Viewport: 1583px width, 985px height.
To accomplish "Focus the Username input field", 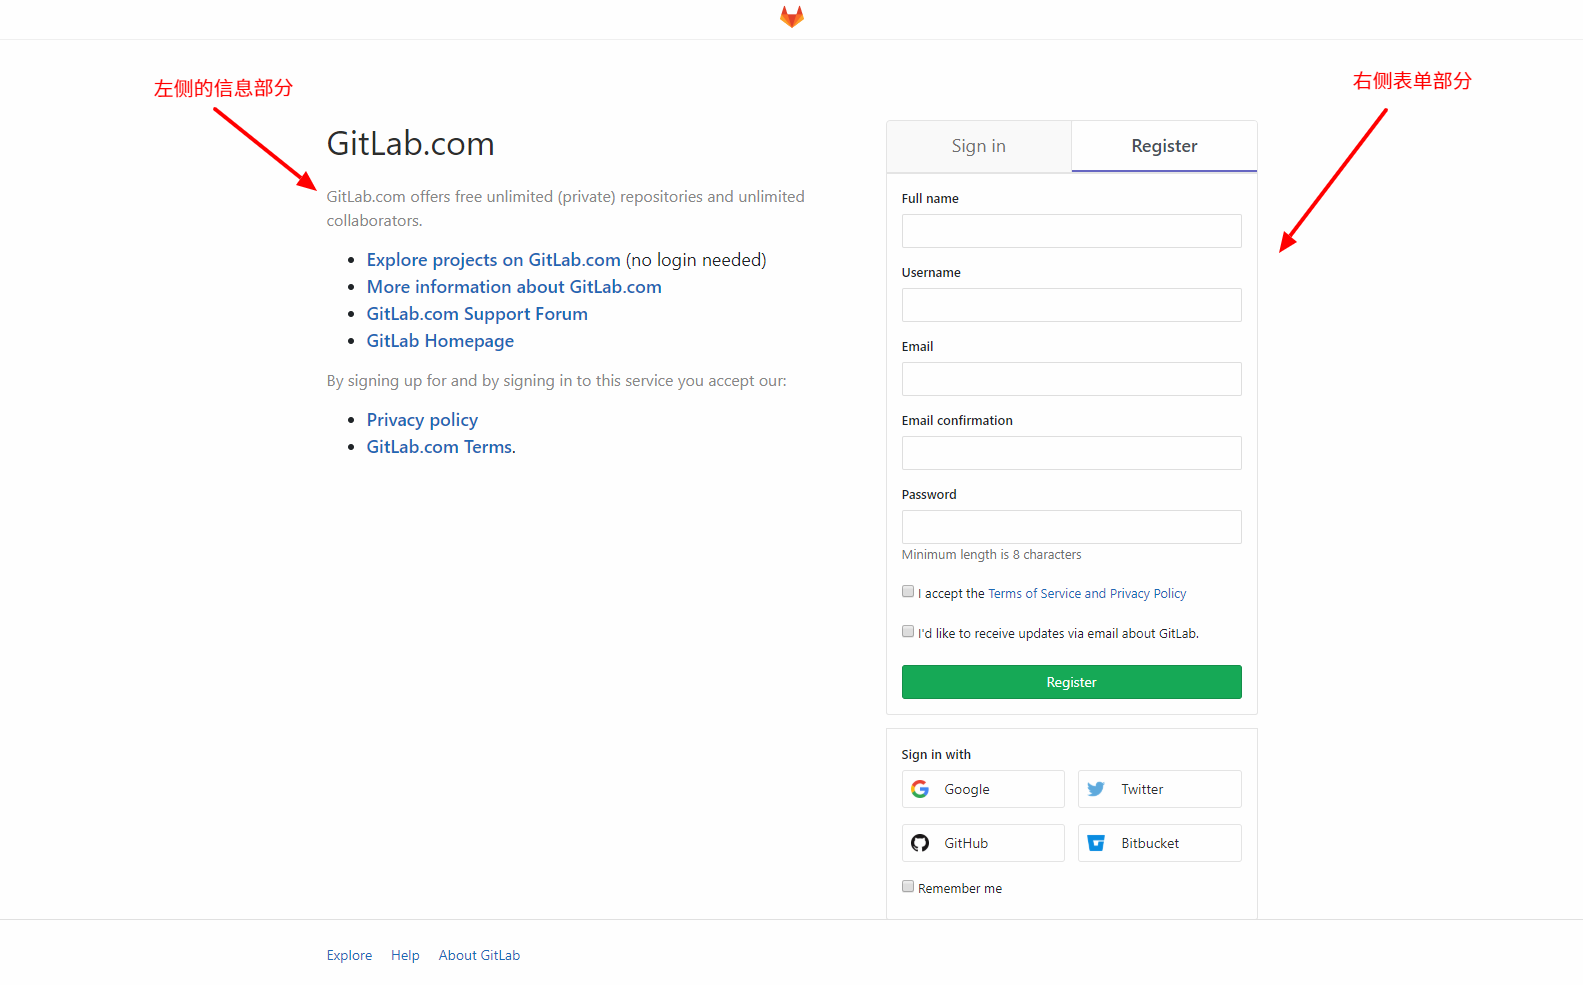I will click(x=1071, y=305).
